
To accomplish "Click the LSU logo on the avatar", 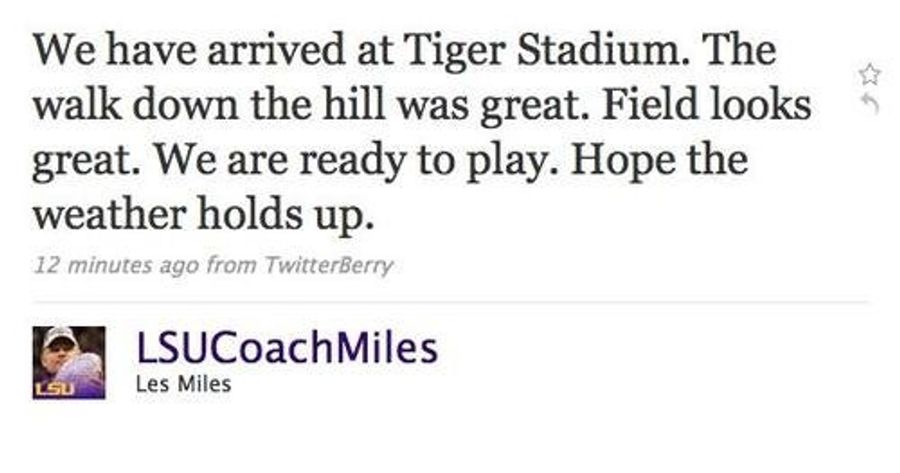I will point(55,389).
